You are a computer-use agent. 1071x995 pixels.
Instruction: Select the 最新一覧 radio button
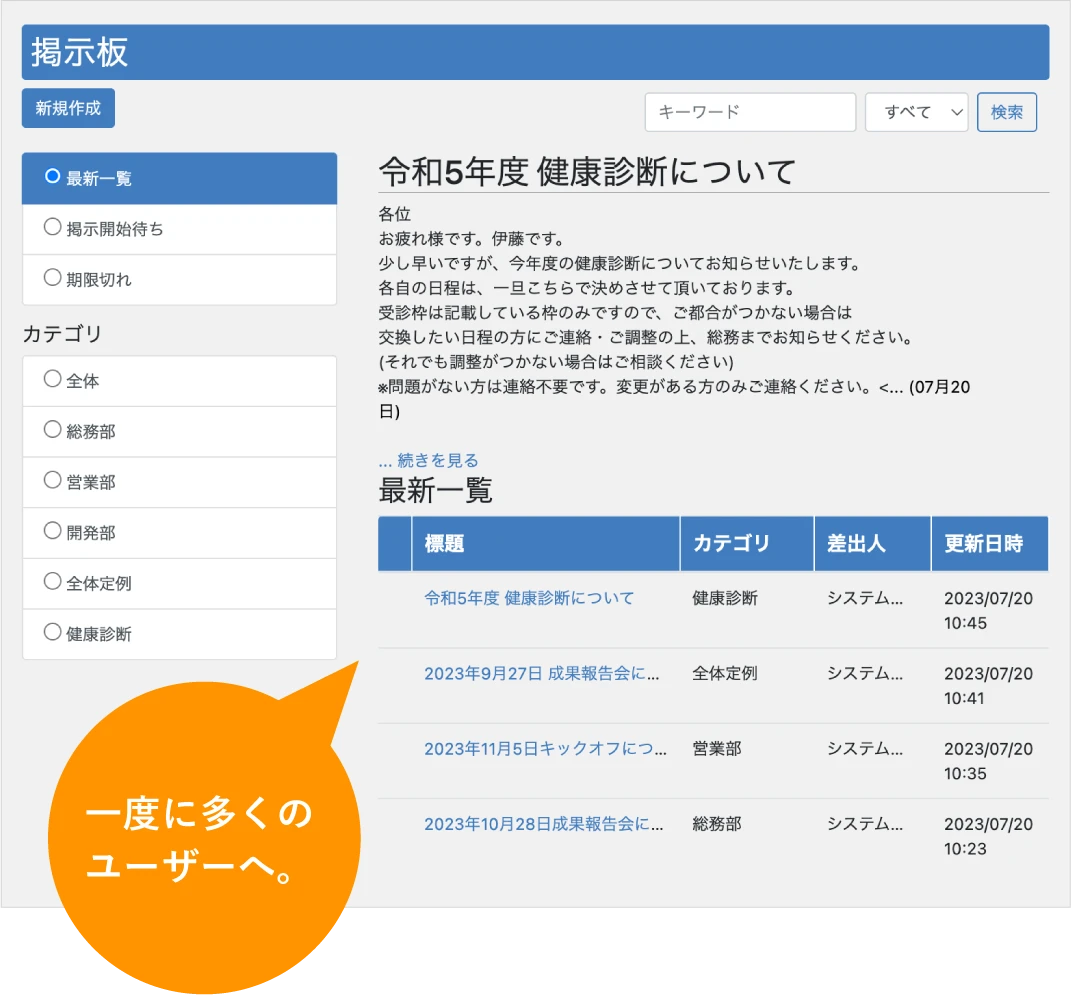[53, 177]
